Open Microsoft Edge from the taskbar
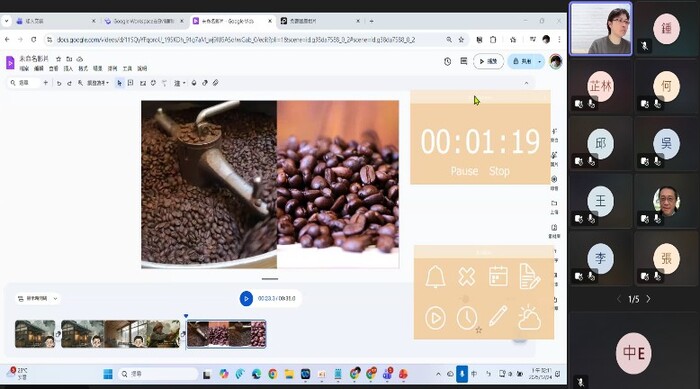This screenshot has width=700, height=389. (x=256, y=374)
